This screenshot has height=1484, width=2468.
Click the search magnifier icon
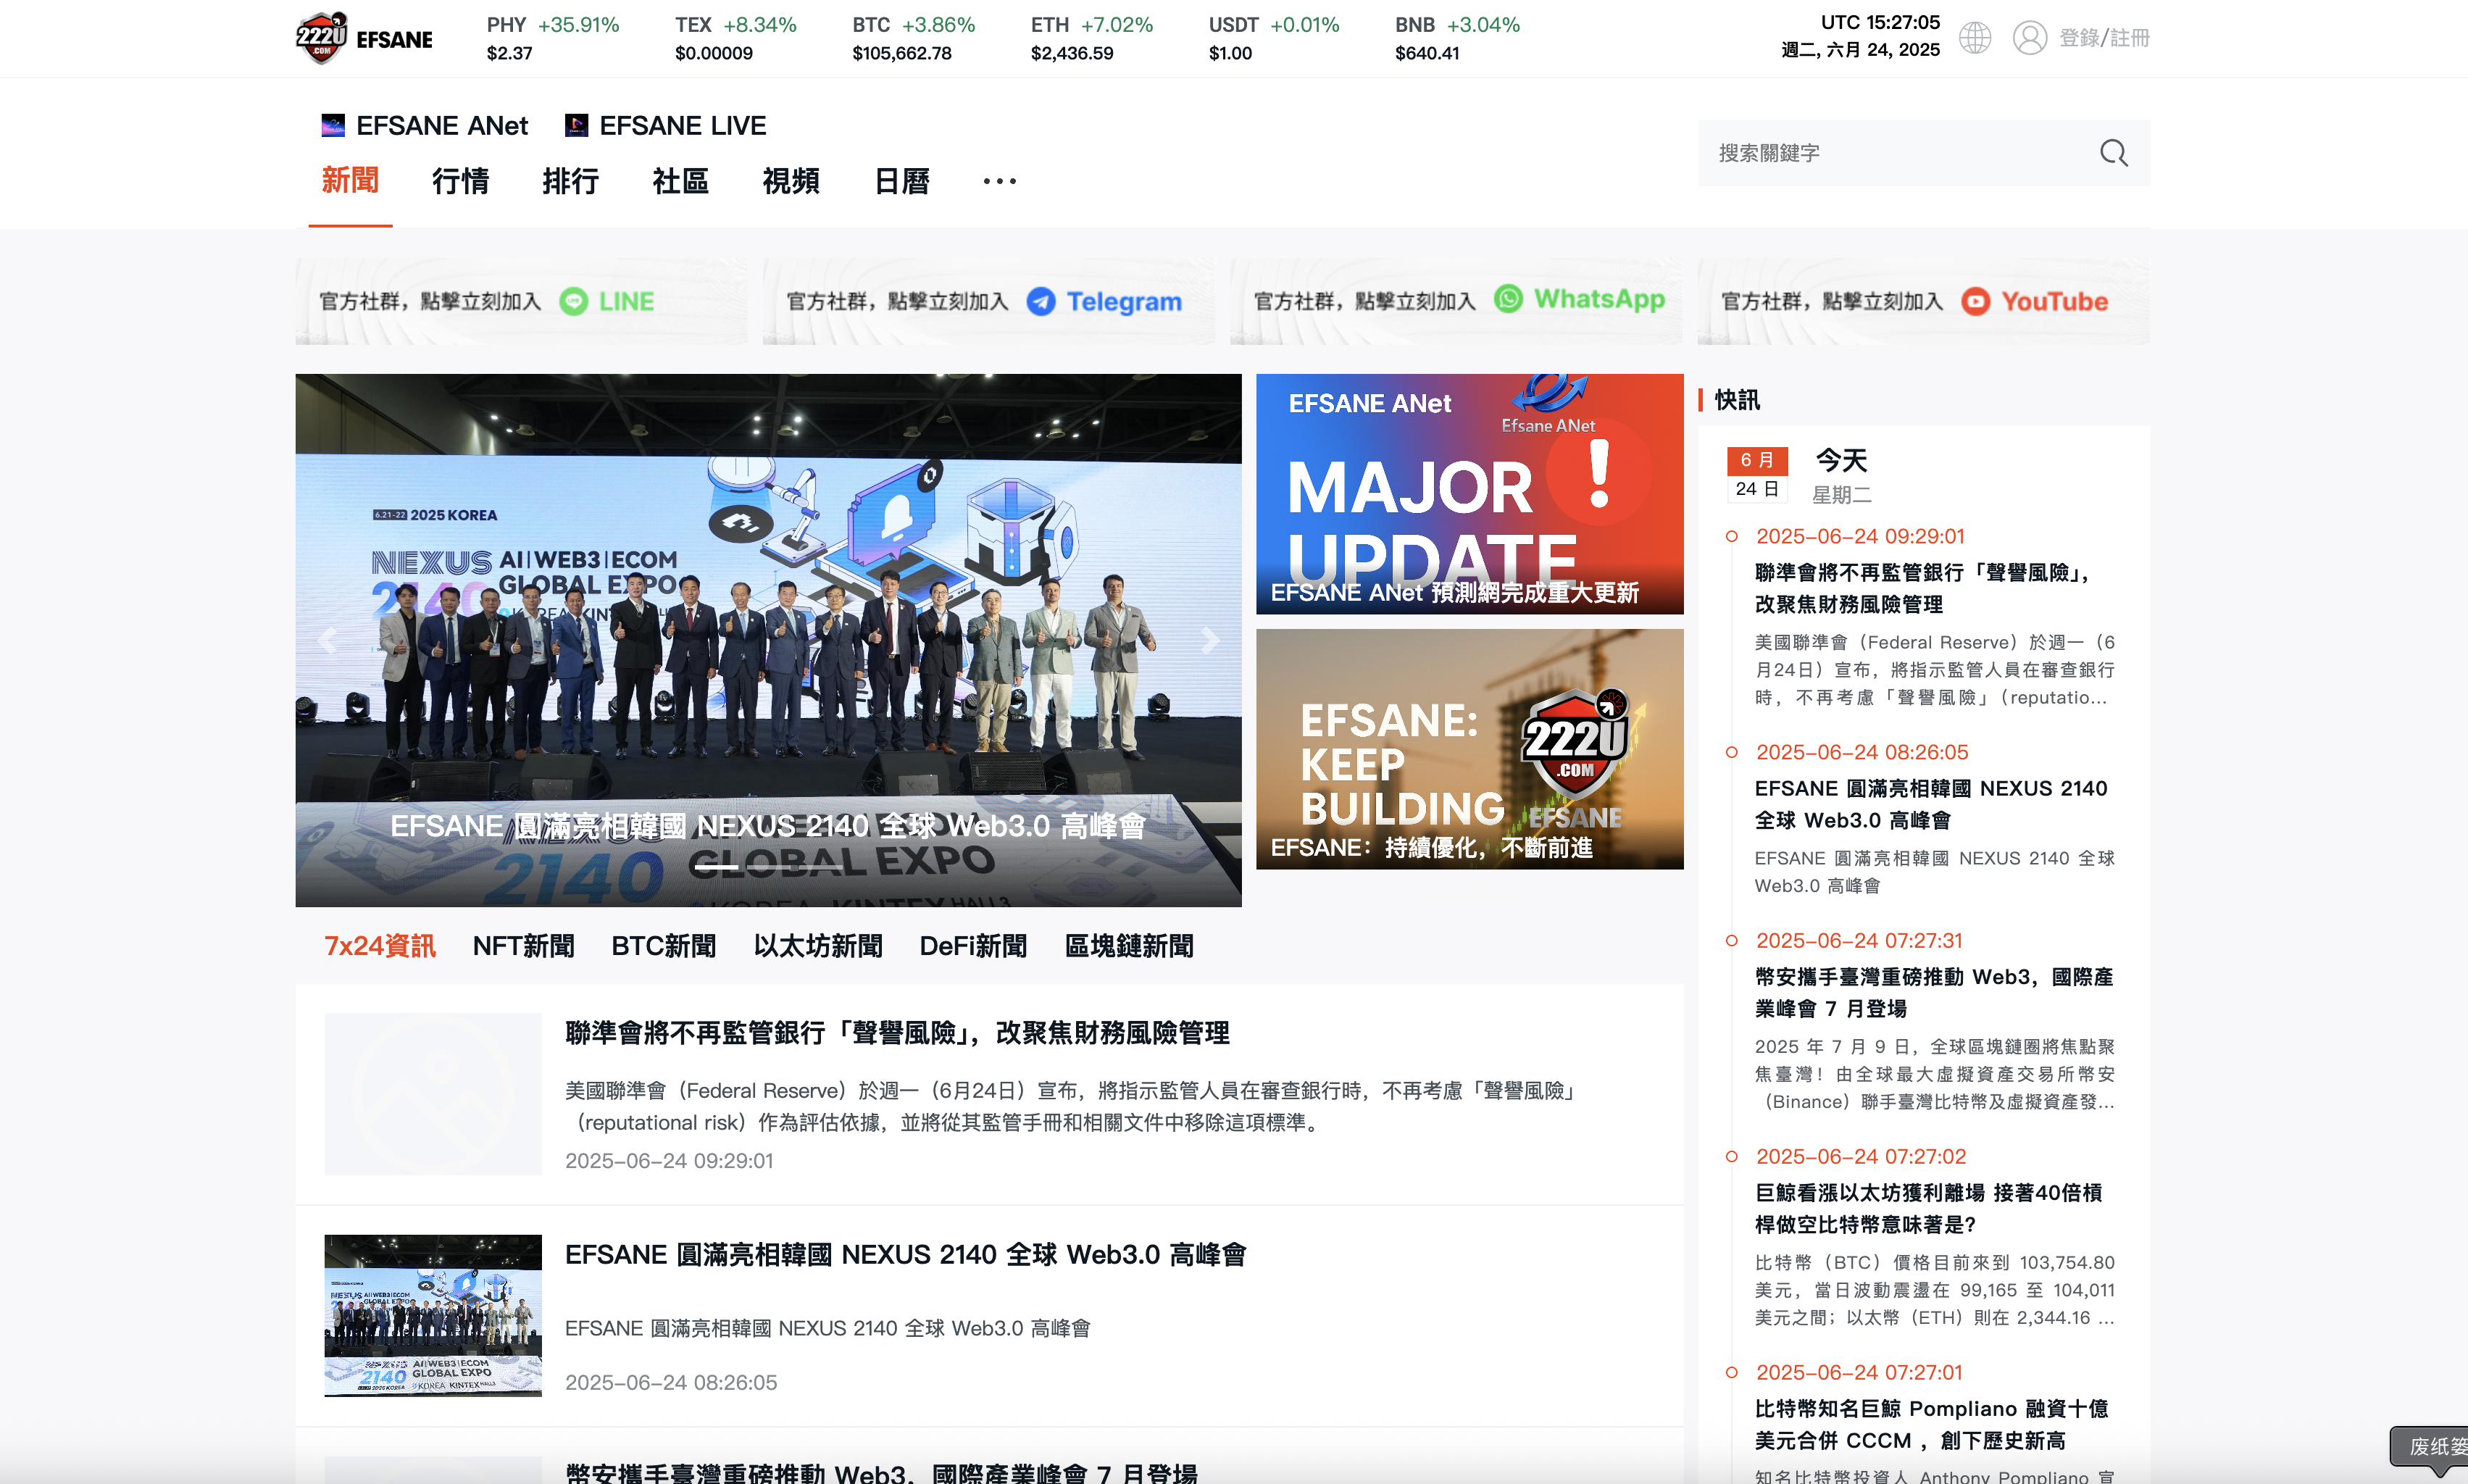[2113, 153]
